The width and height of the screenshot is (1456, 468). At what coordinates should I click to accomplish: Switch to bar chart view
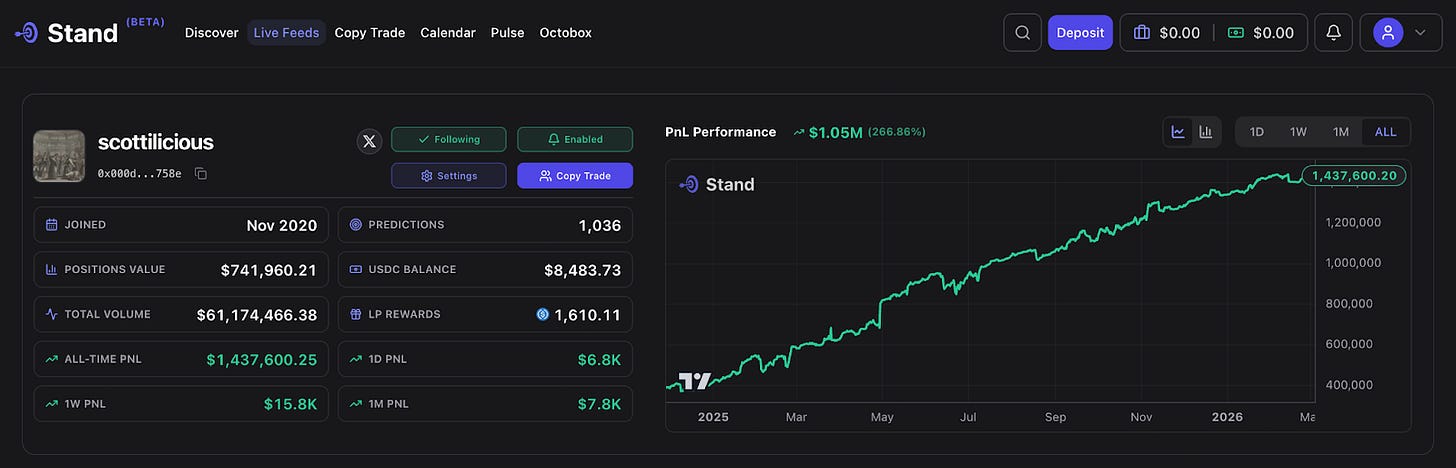[1206, 132]
